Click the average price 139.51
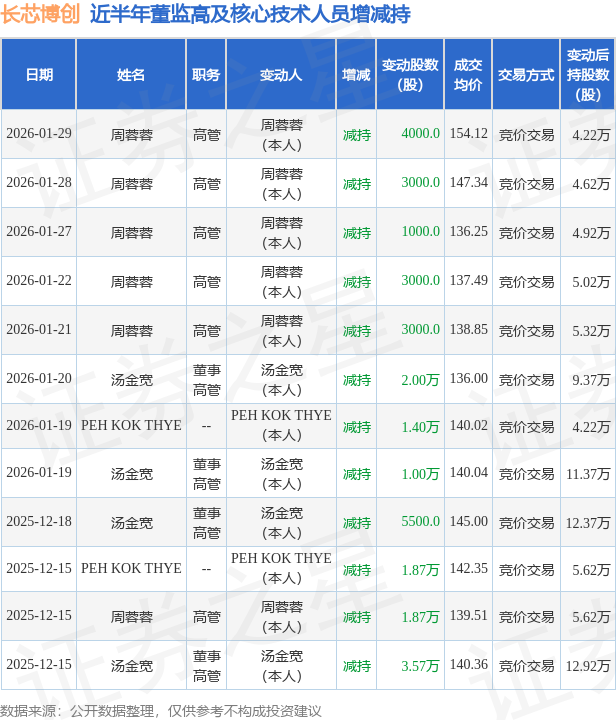The height and width of the screenshot is (720, 616). (x=468, y=616)
